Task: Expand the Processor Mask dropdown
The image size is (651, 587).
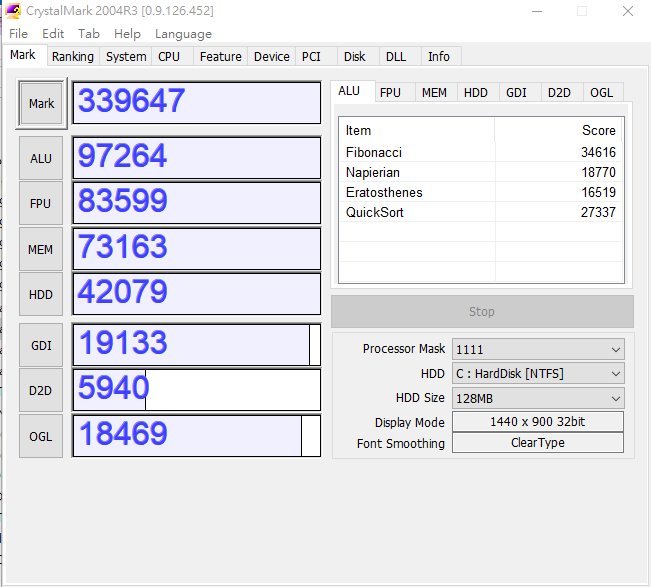Action: point(537,349)
